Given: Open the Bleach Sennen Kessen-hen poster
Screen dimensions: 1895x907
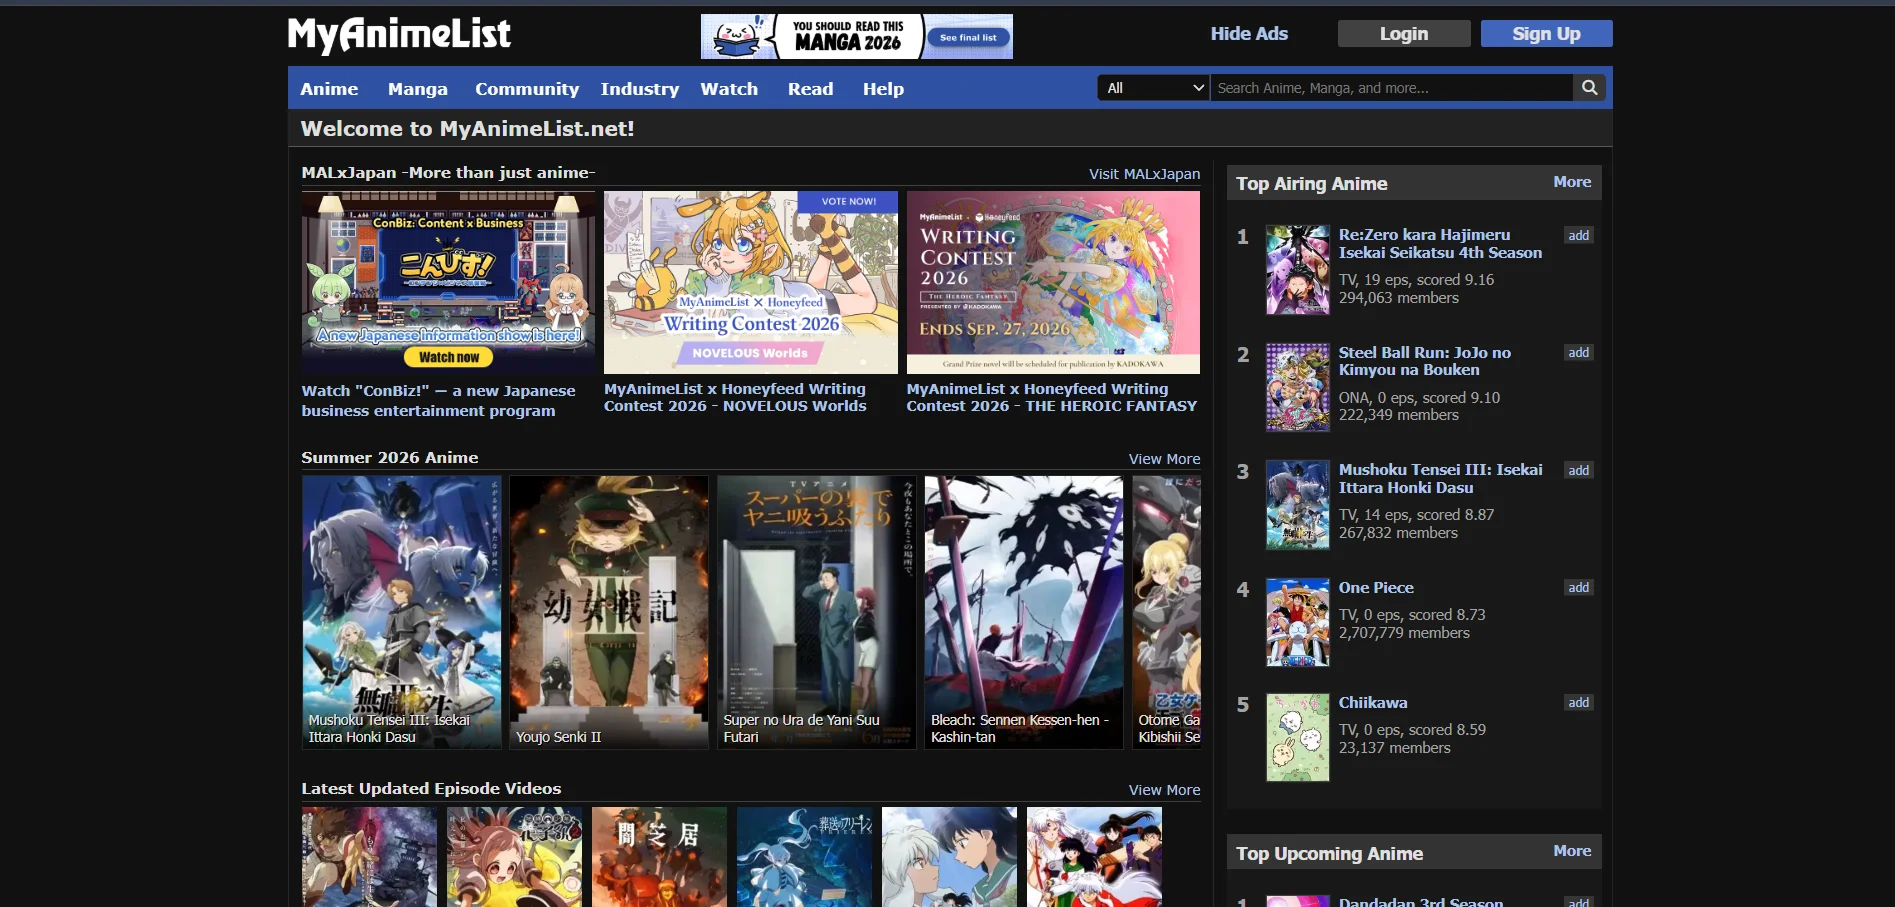Looking at the screenshot, I should click(1024, 612).
